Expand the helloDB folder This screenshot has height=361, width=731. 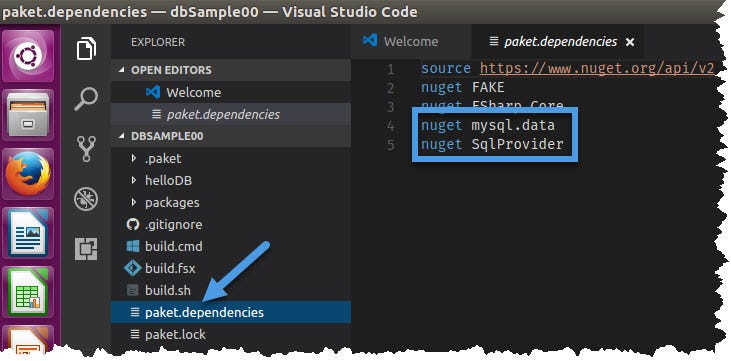tap(162, 180)
